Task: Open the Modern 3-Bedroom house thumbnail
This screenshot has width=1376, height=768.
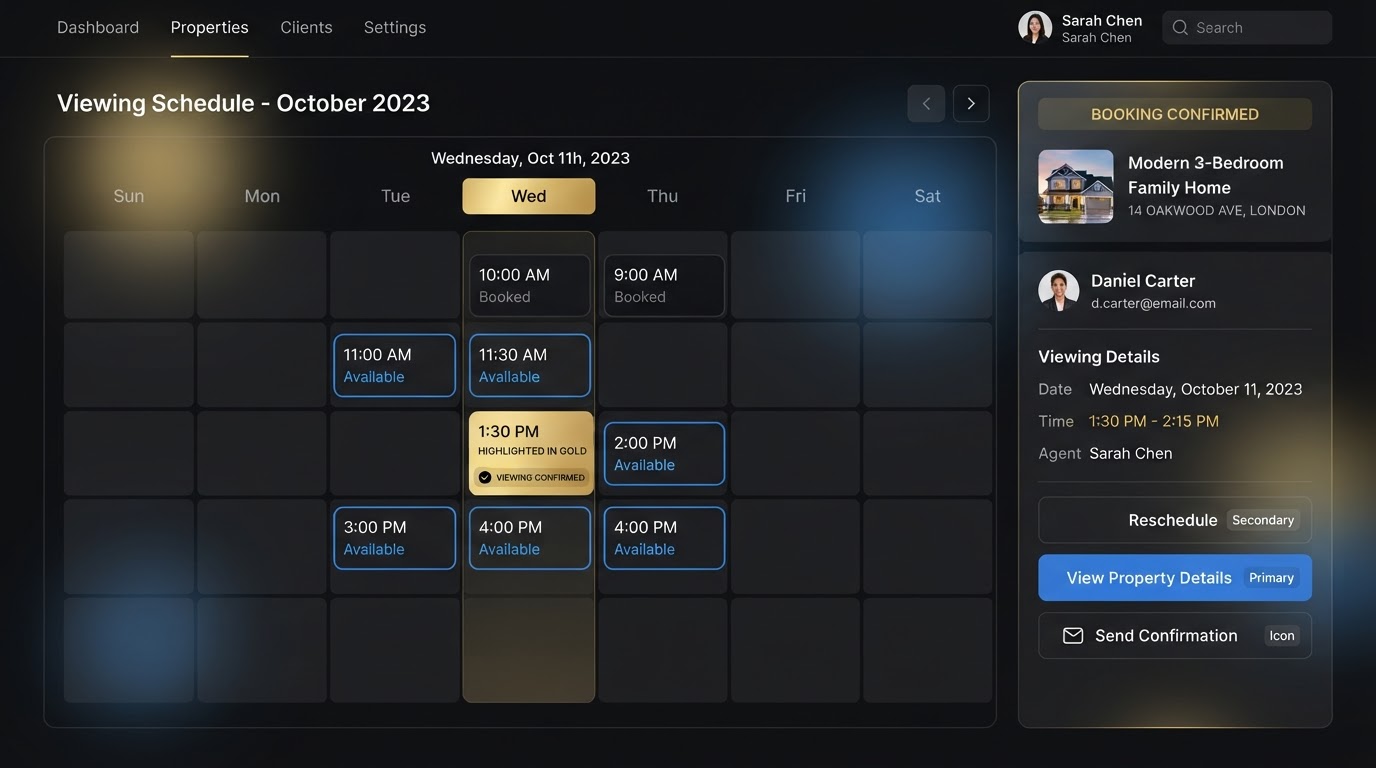Action: 1076,186
